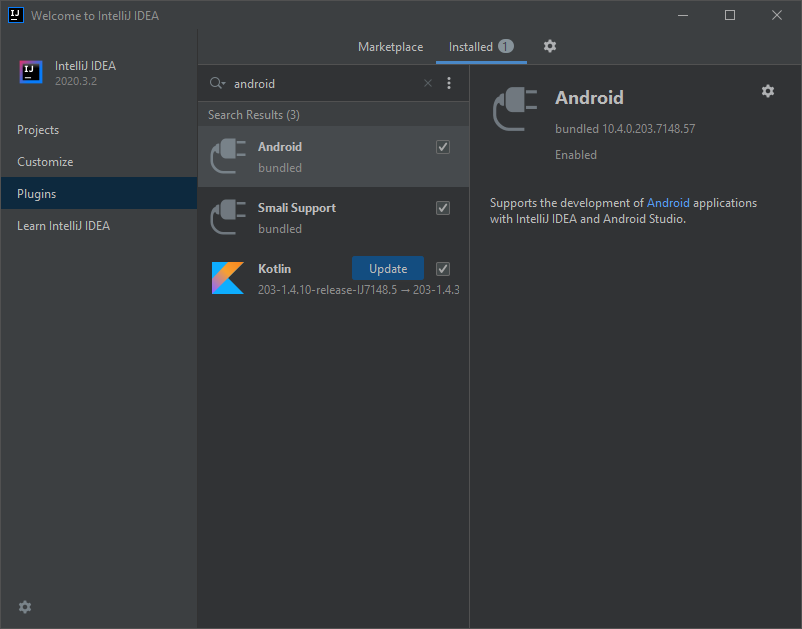This screenshot has height=629, width=802.
Task: Open the Android plugin details gear menu
Action: point(768,91)
